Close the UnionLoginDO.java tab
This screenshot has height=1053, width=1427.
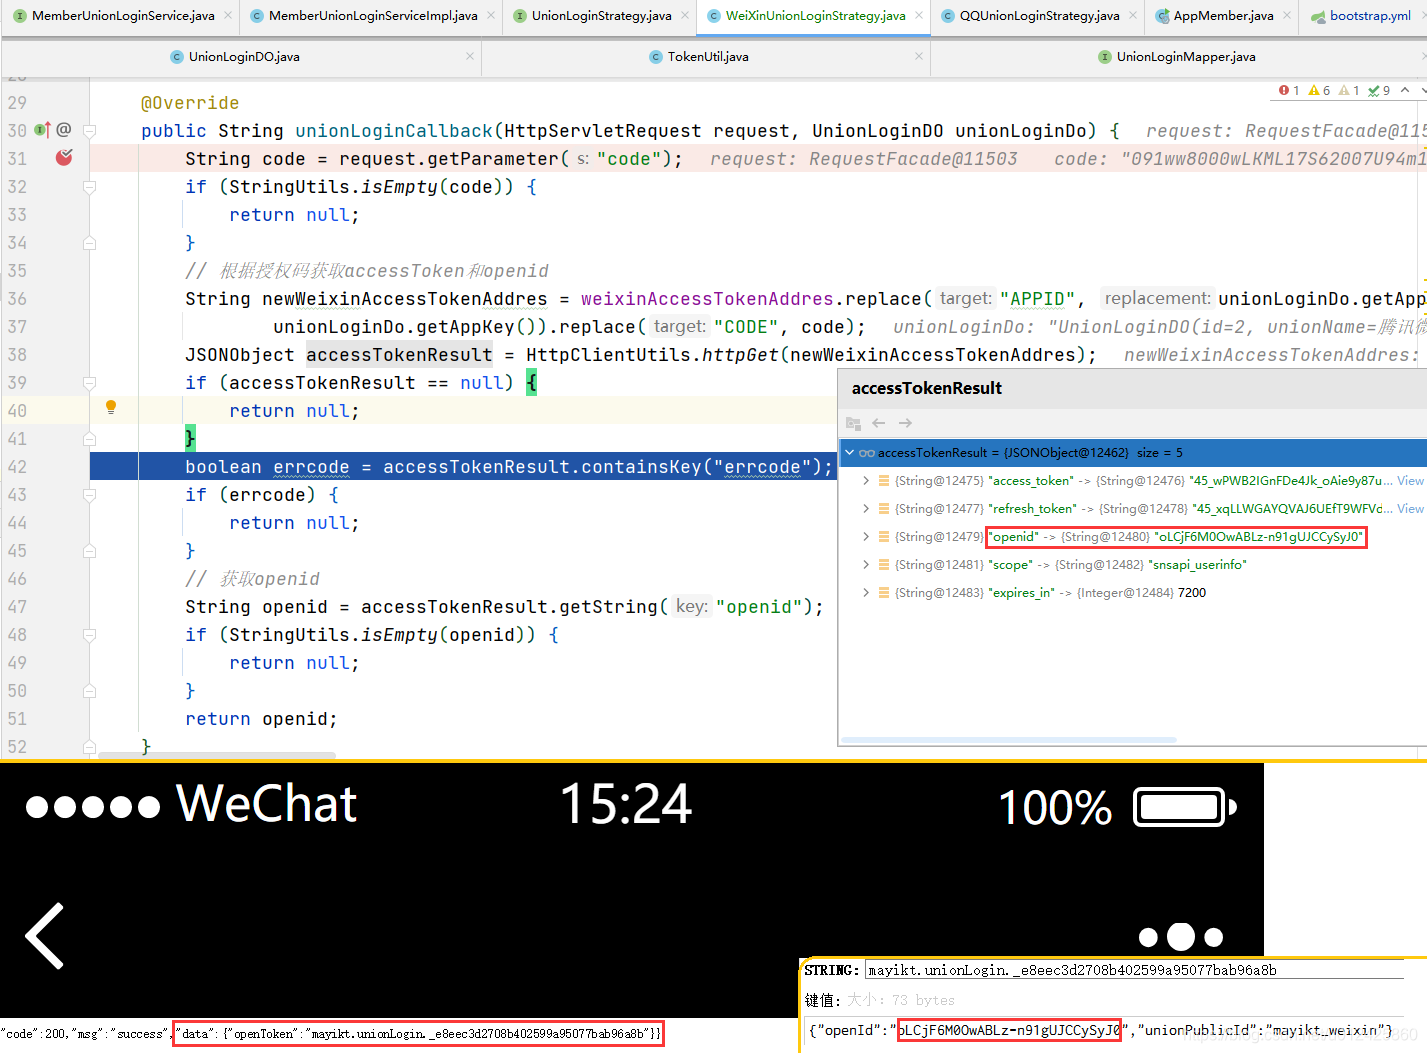point(470,56)
